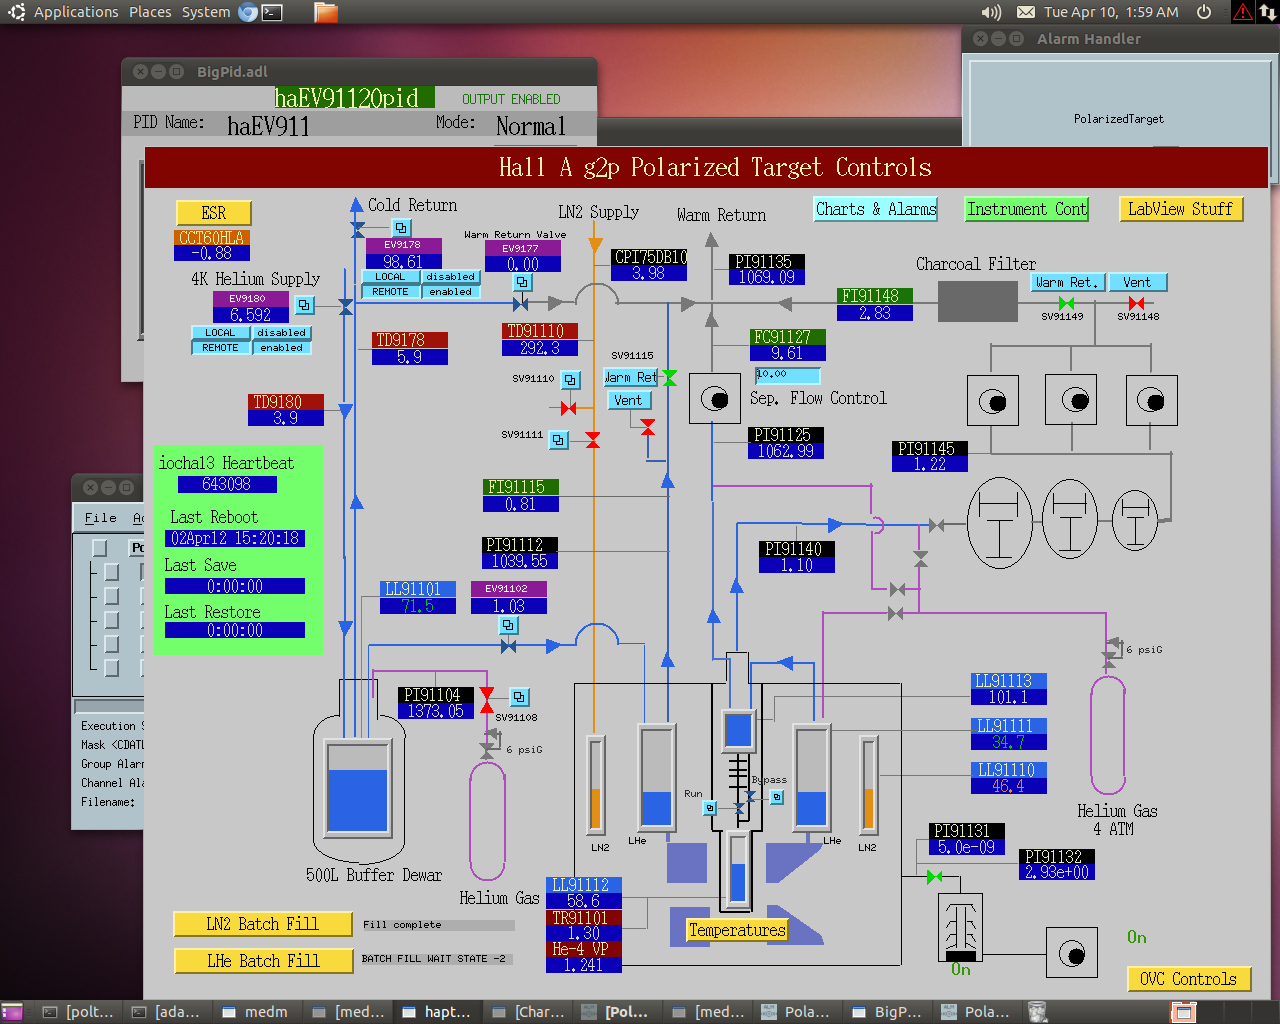1280x1024 pixels.
Task: Click the red SV91110 valve symbol
Action: 568,408
